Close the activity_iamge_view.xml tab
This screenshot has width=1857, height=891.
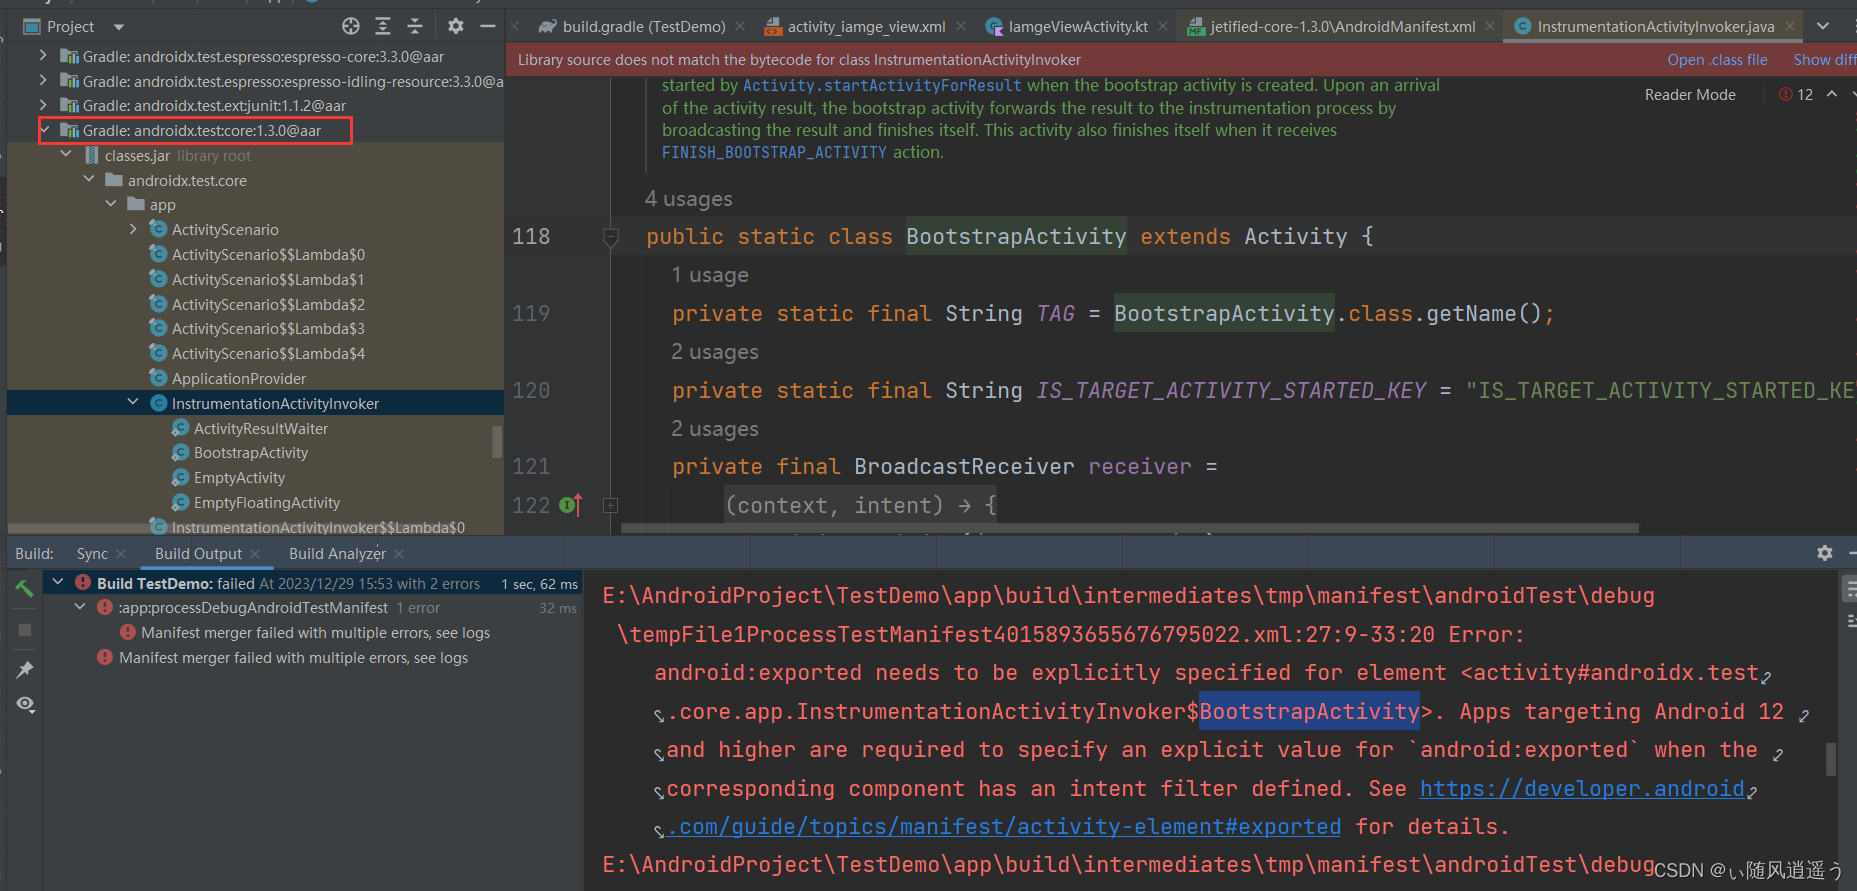[961, 27]
